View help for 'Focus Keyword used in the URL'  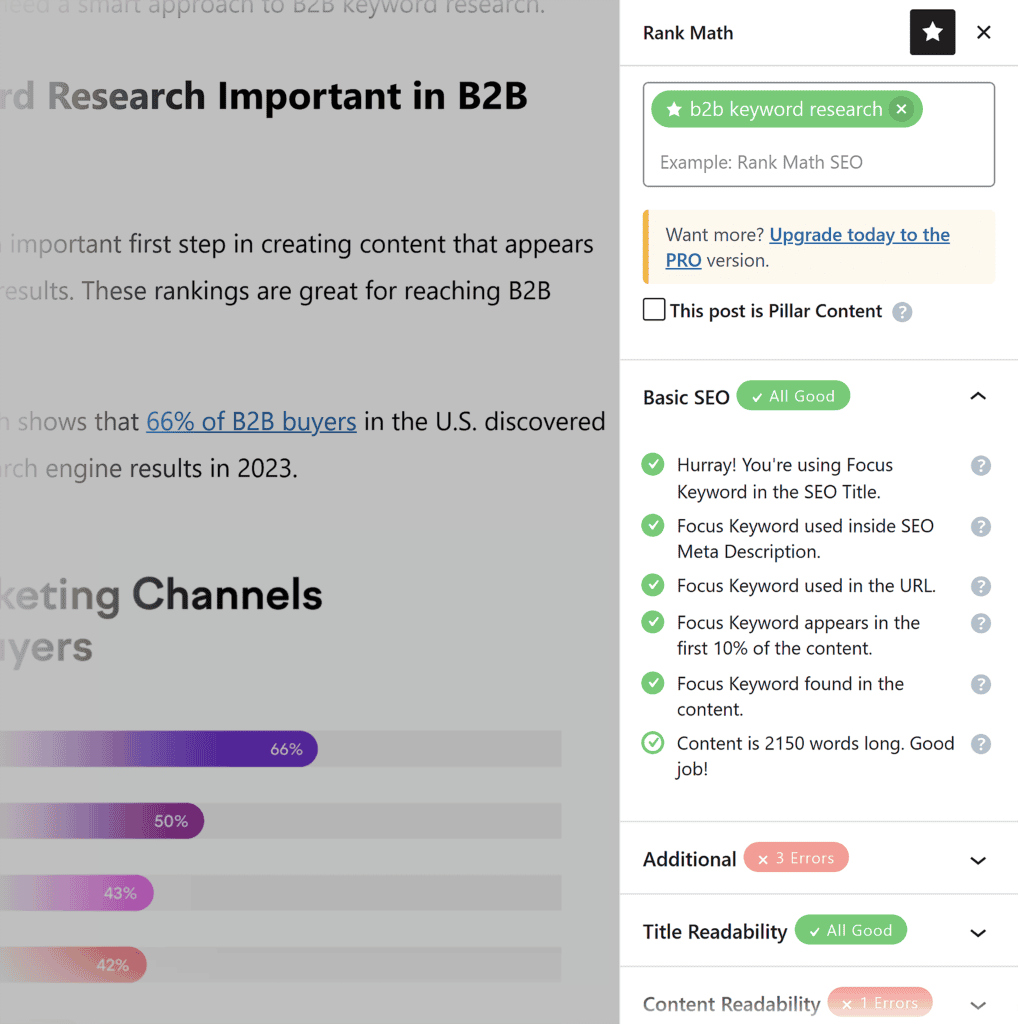tap(980, 586)
